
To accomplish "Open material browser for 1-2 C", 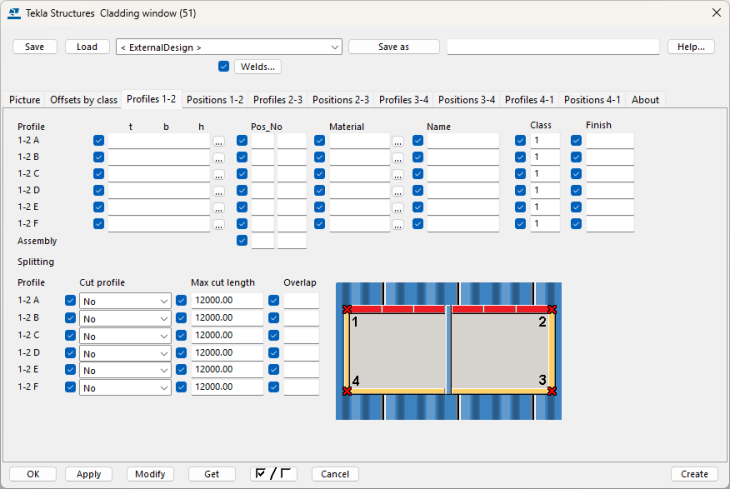I will [x=398, y=175].
